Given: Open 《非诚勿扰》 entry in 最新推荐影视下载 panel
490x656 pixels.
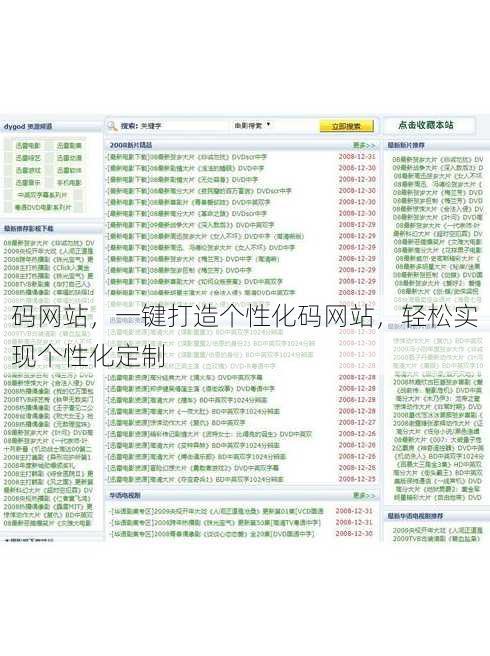Looking at the screenshot, I should [49, 243].
